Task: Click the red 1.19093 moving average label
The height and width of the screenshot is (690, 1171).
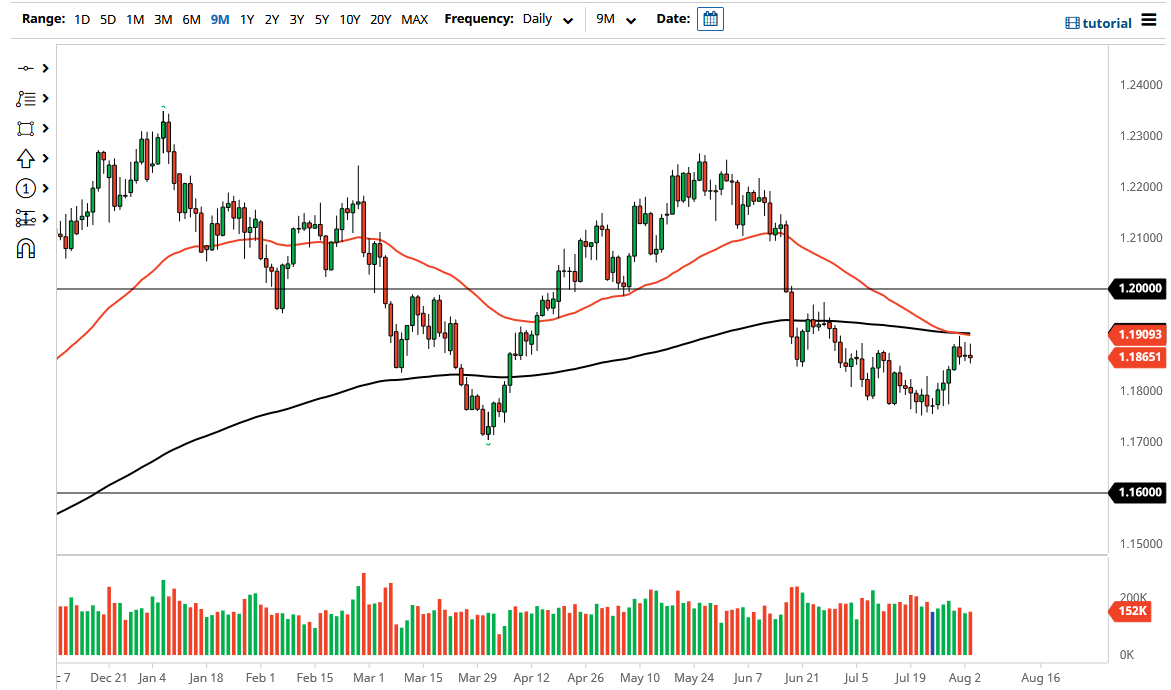Action: 1138,333
